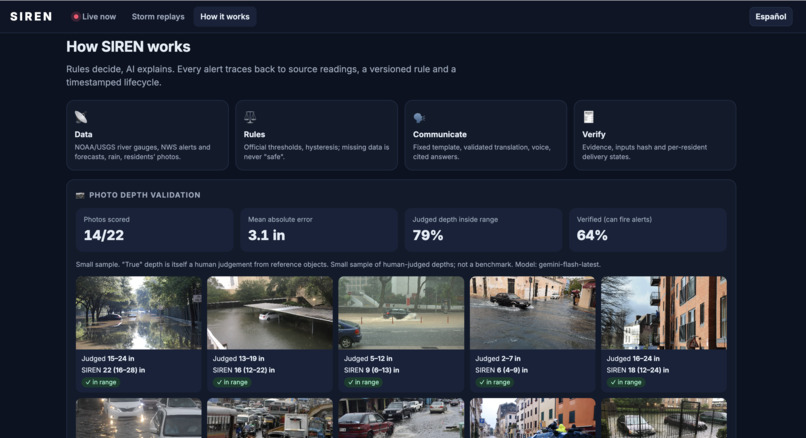Click in range badge under SIREN 18

pos(626,382)
